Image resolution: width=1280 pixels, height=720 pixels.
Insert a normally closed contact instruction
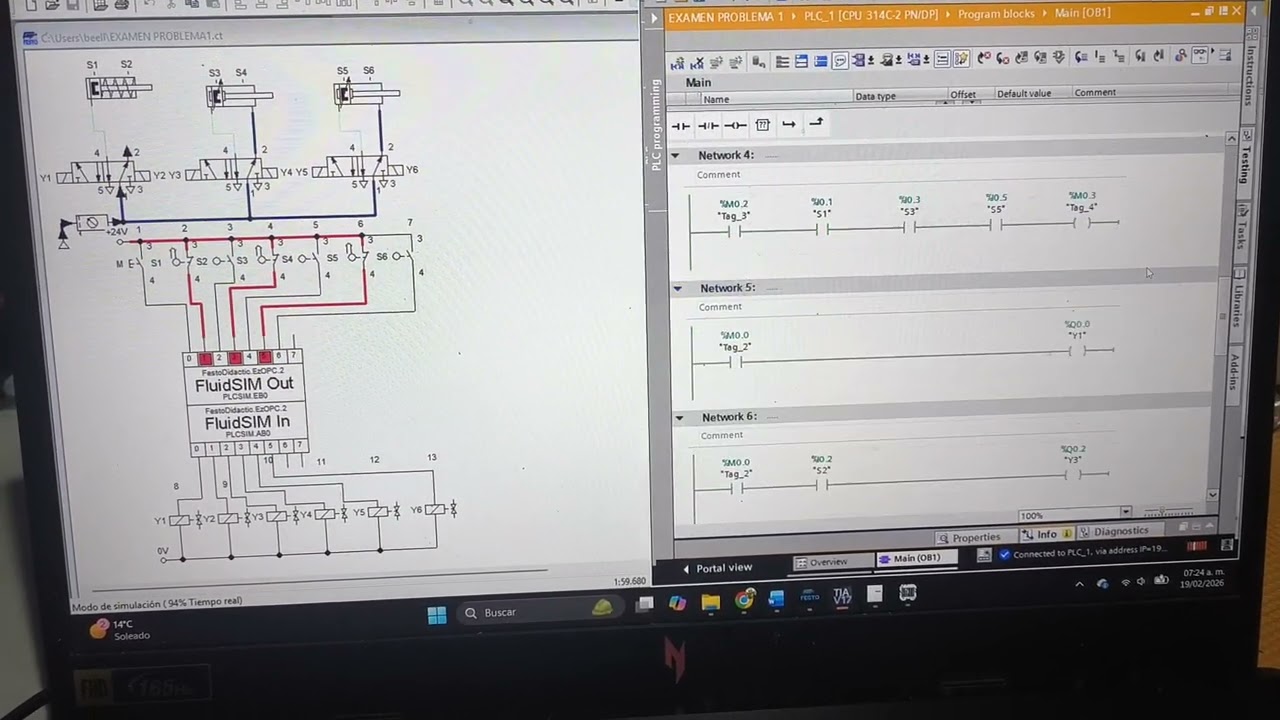[708, 126]
